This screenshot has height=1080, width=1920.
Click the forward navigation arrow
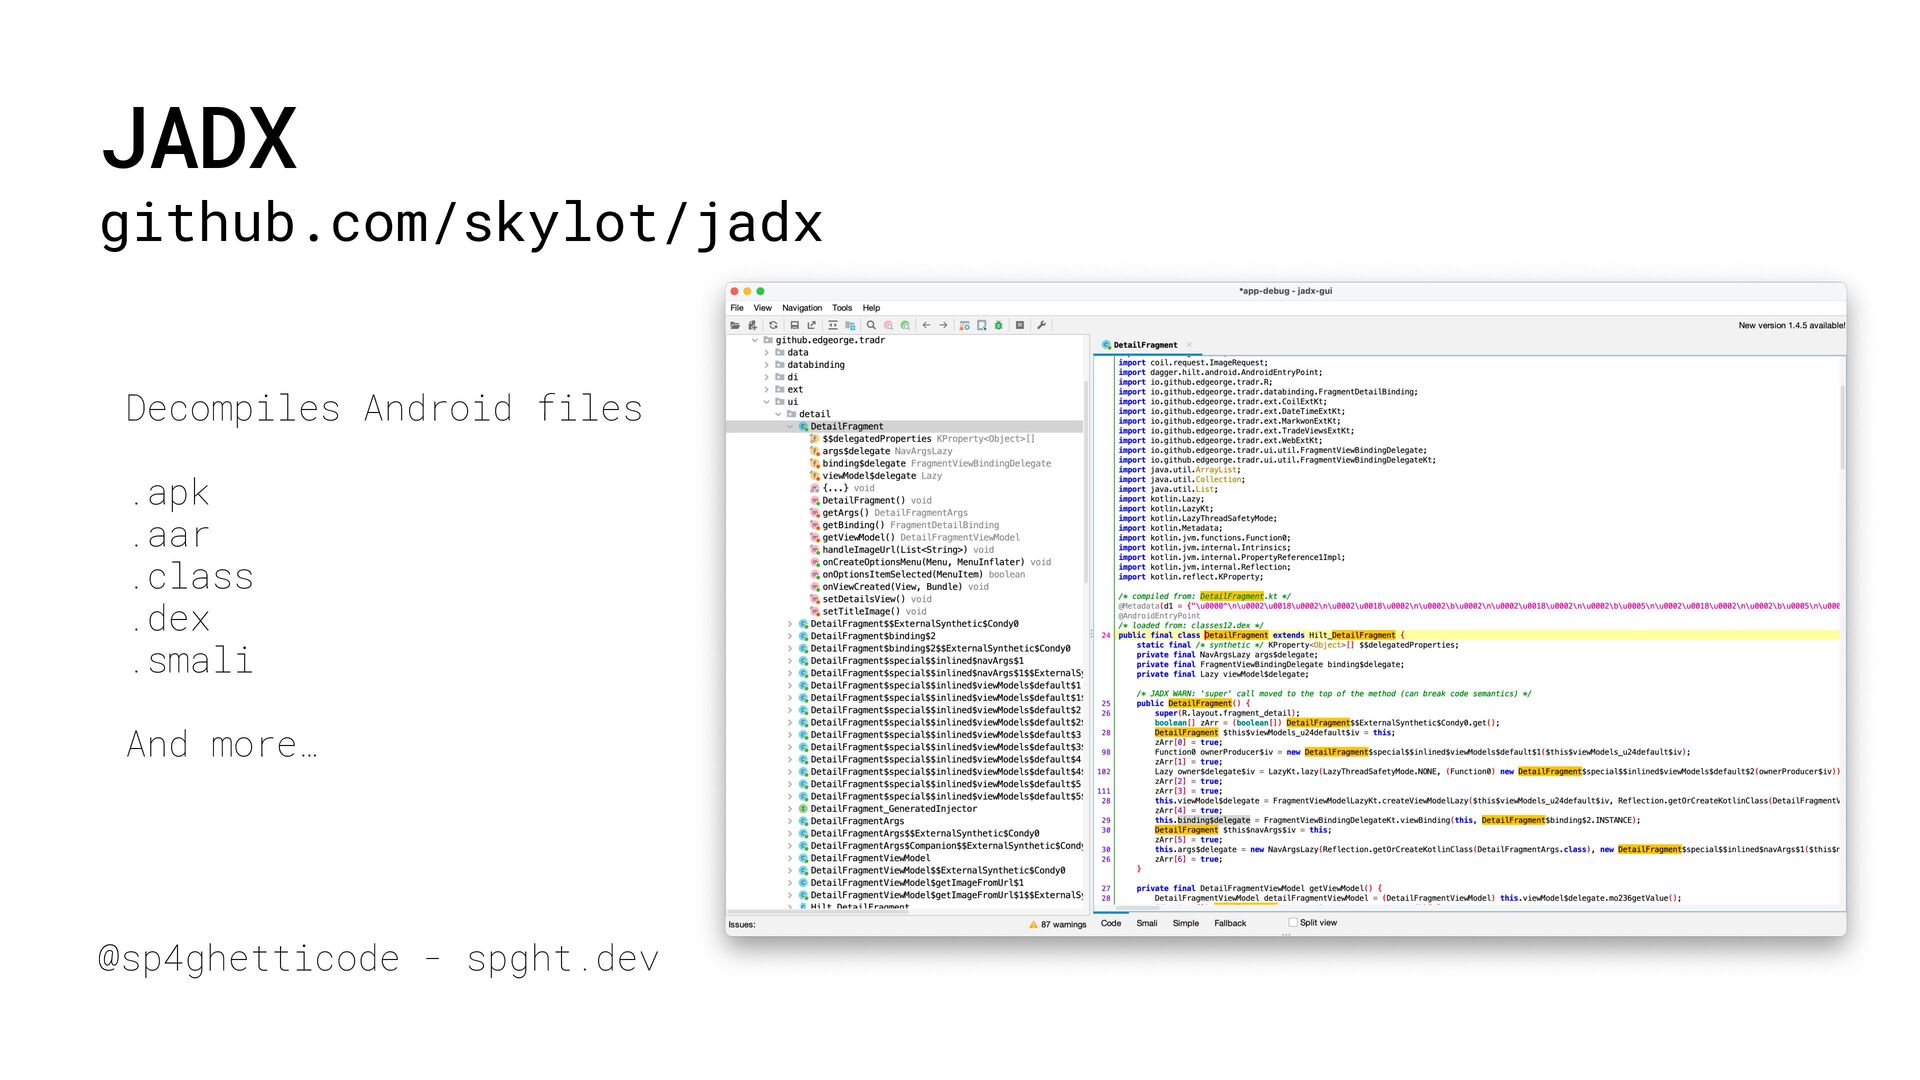click(943, 325)
